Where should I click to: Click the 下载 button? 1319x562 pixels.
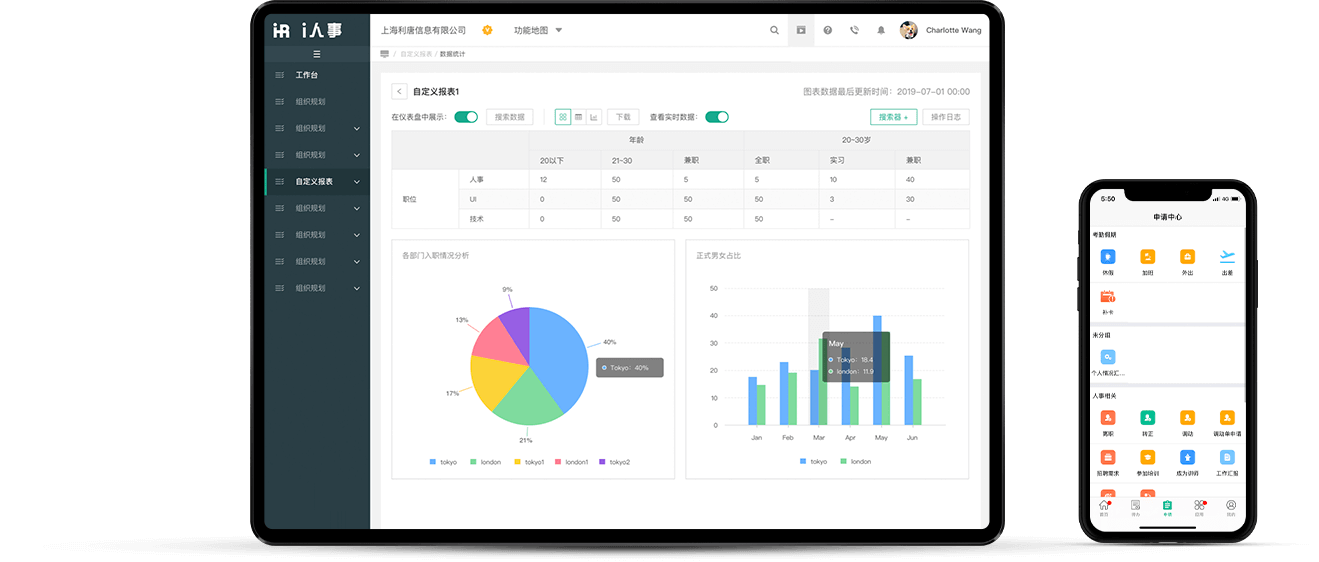[x=624, y=117]
